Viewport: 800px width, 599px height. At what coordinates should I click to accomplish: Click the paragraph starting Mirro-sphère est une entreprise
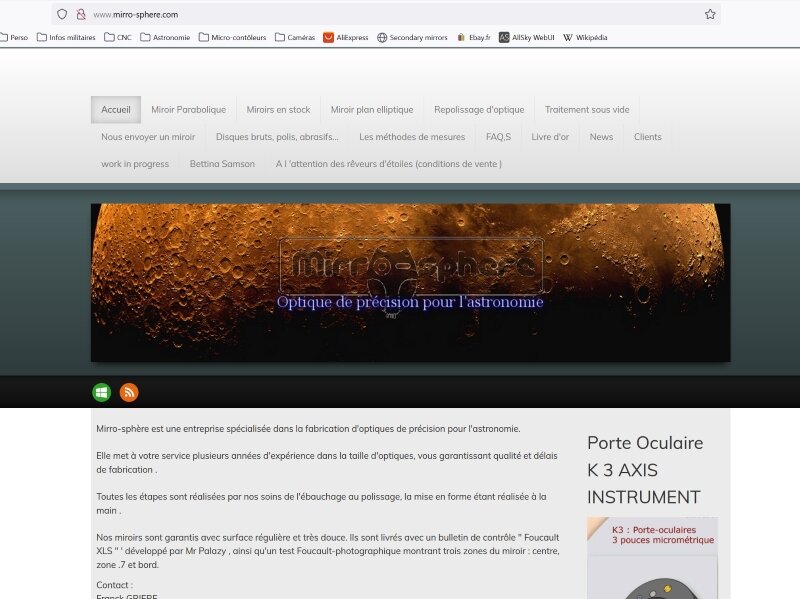[x=308, y=429]
